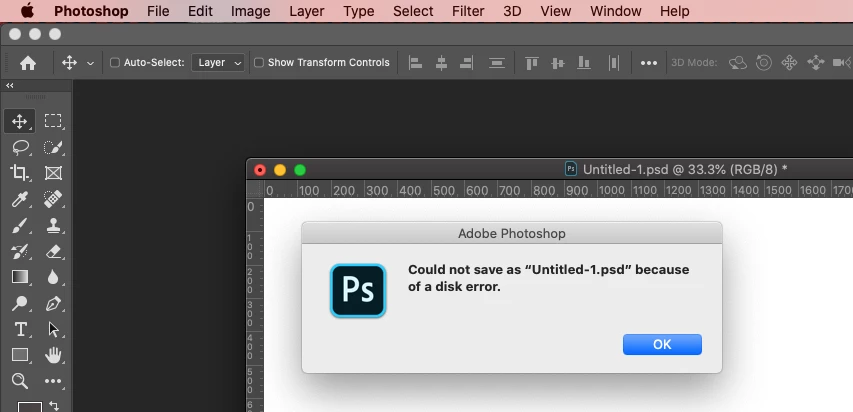The height and width of the screenshot is (412, 853).
Task: Click align horizontal centers icon
Action: tap(441, 63)
